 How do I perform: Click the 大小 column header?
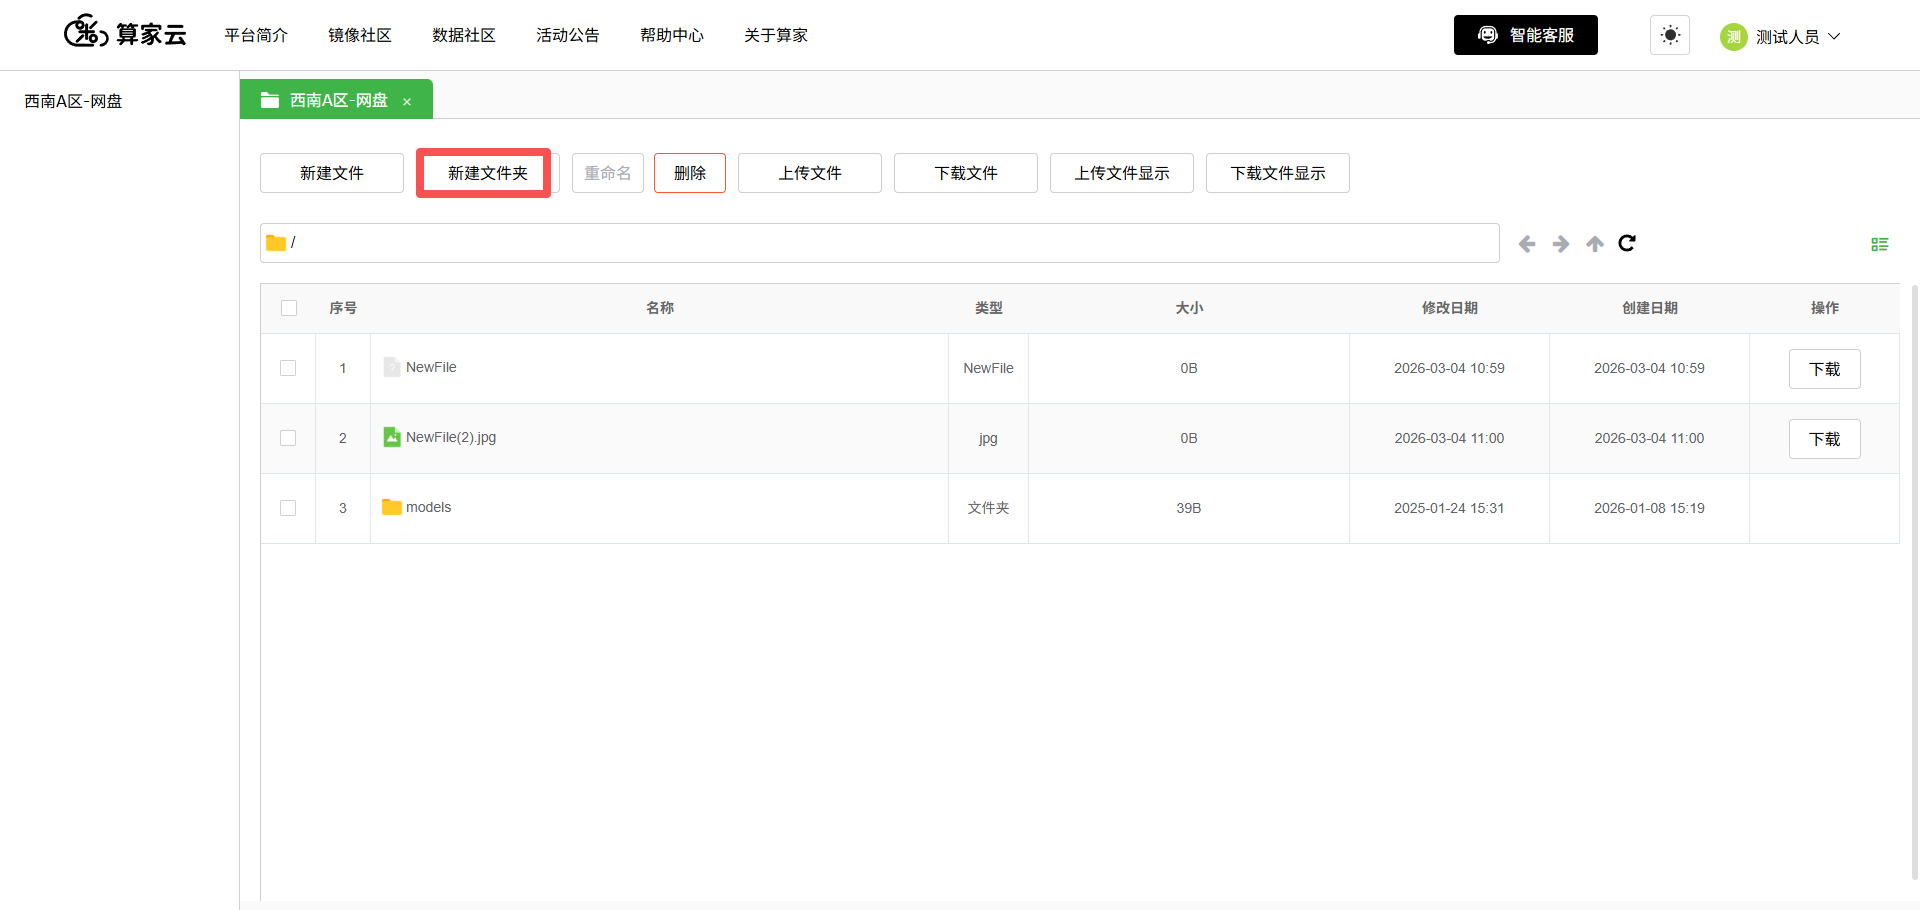1189,308
